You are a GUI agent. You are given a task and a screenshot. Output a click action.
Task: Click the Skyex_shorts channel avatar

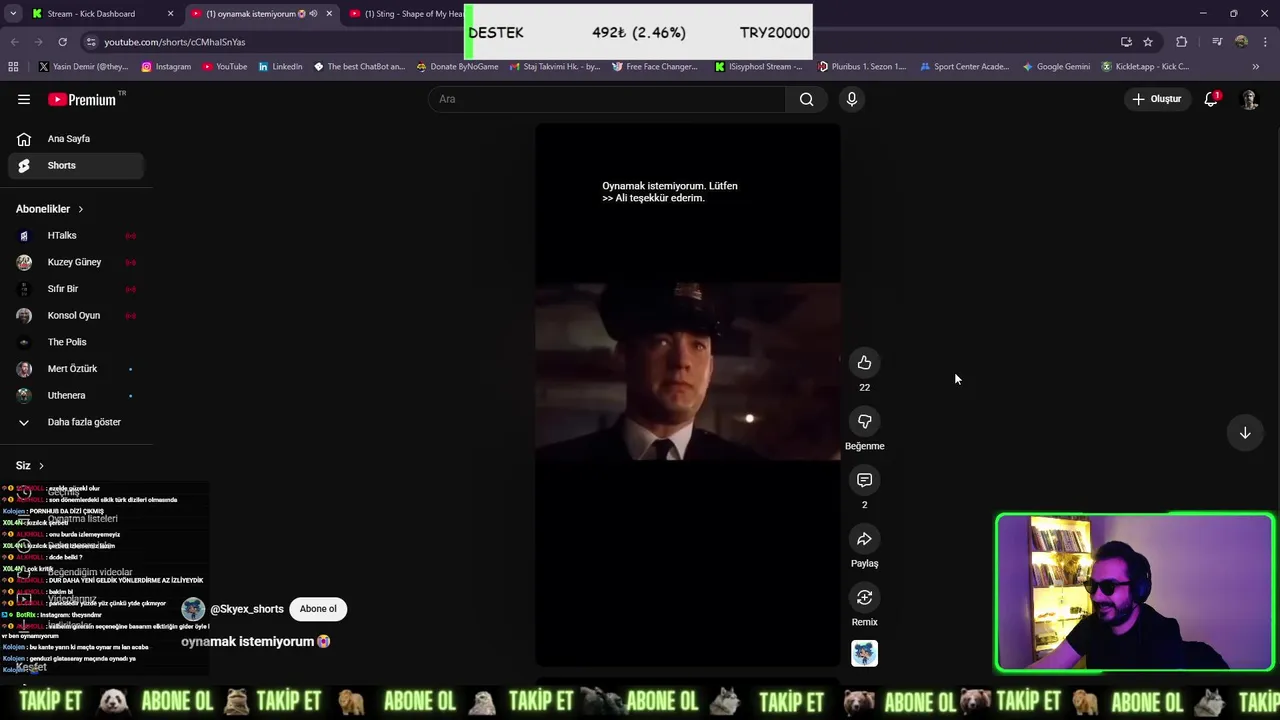193,609
